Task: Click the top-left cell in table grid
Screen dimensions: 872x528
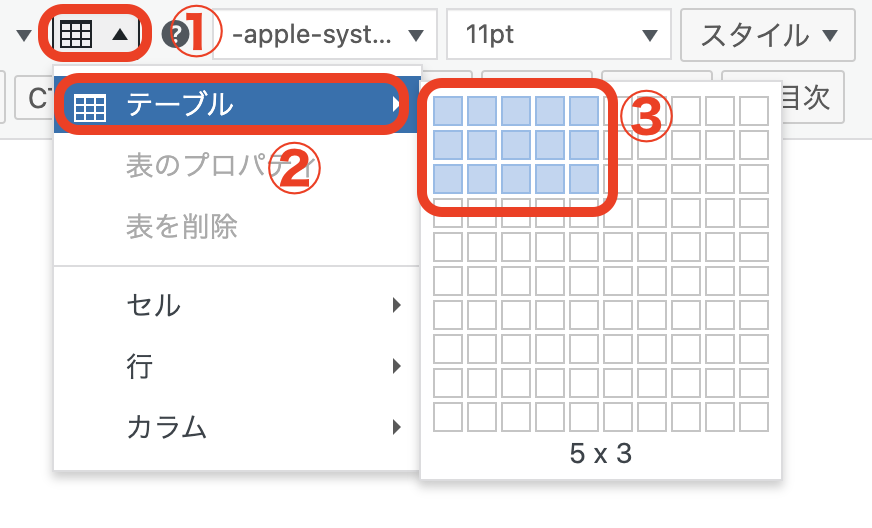Action: [x=448, y=111]
